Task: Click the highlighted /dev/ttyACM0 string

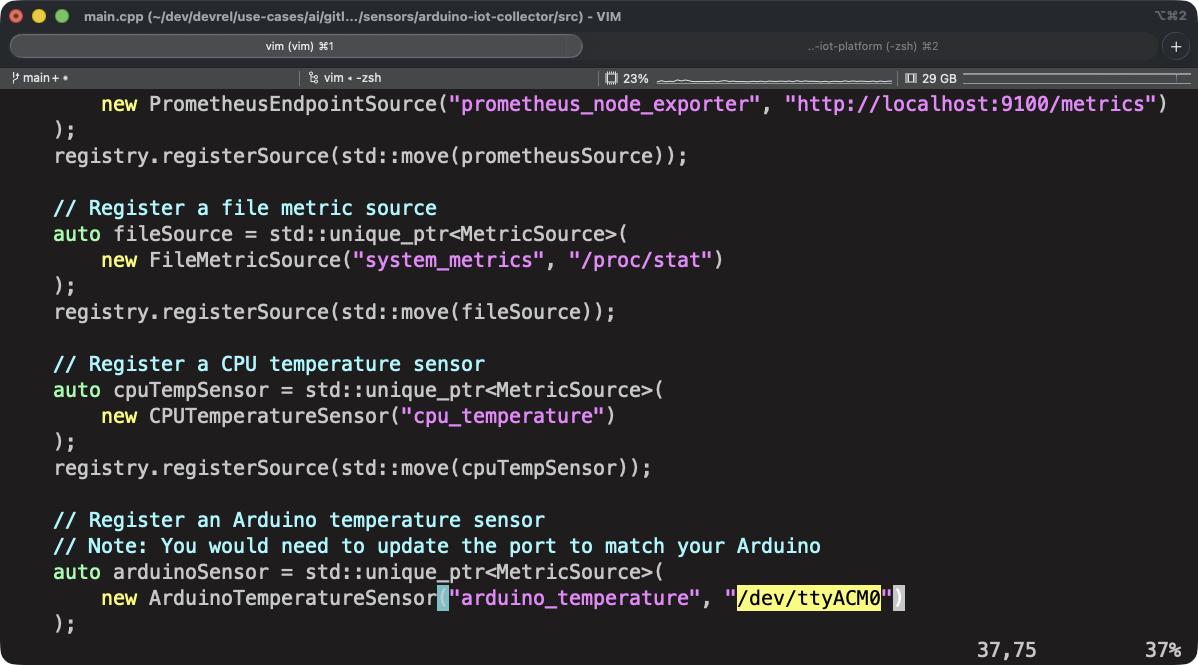Action: coord(808,598)
